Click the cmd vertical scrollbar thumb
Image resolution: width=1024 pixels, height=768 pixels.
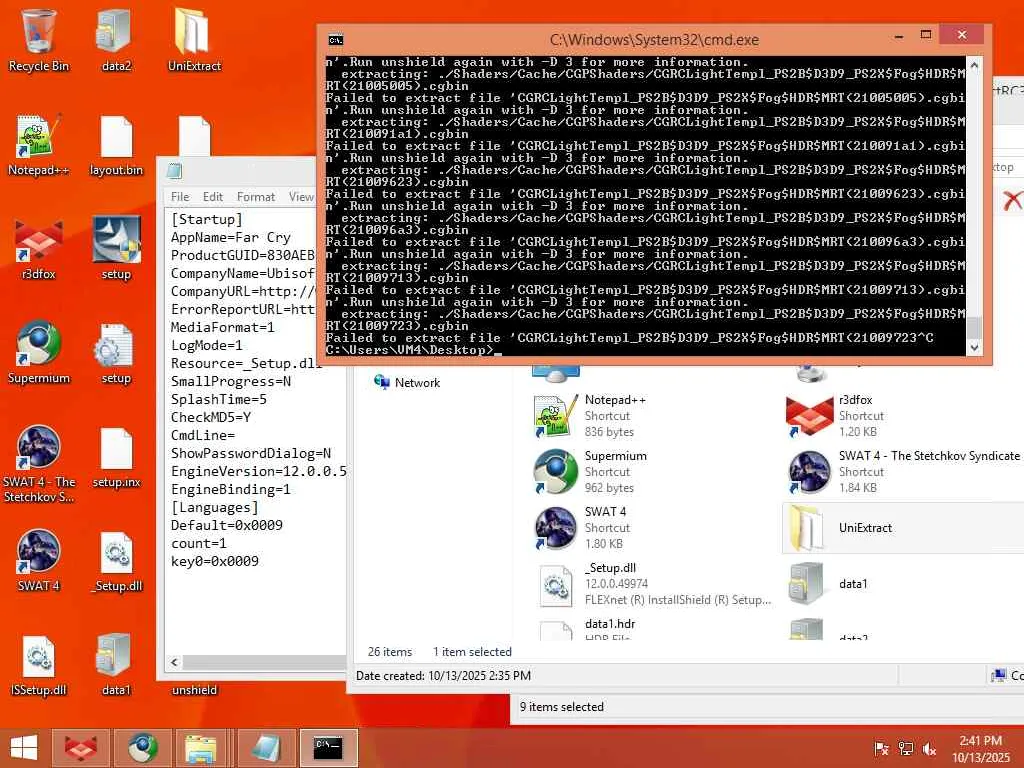pyautogui.click(x=974, y=327)
